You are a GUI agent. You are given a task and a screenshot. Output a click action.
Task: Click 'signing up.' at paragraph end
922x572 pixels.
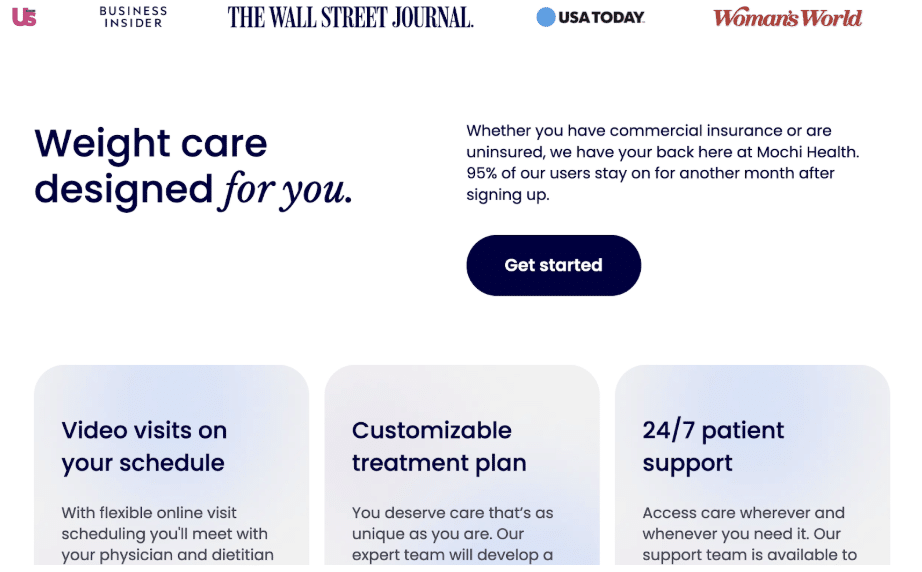[x=507, y=195]
